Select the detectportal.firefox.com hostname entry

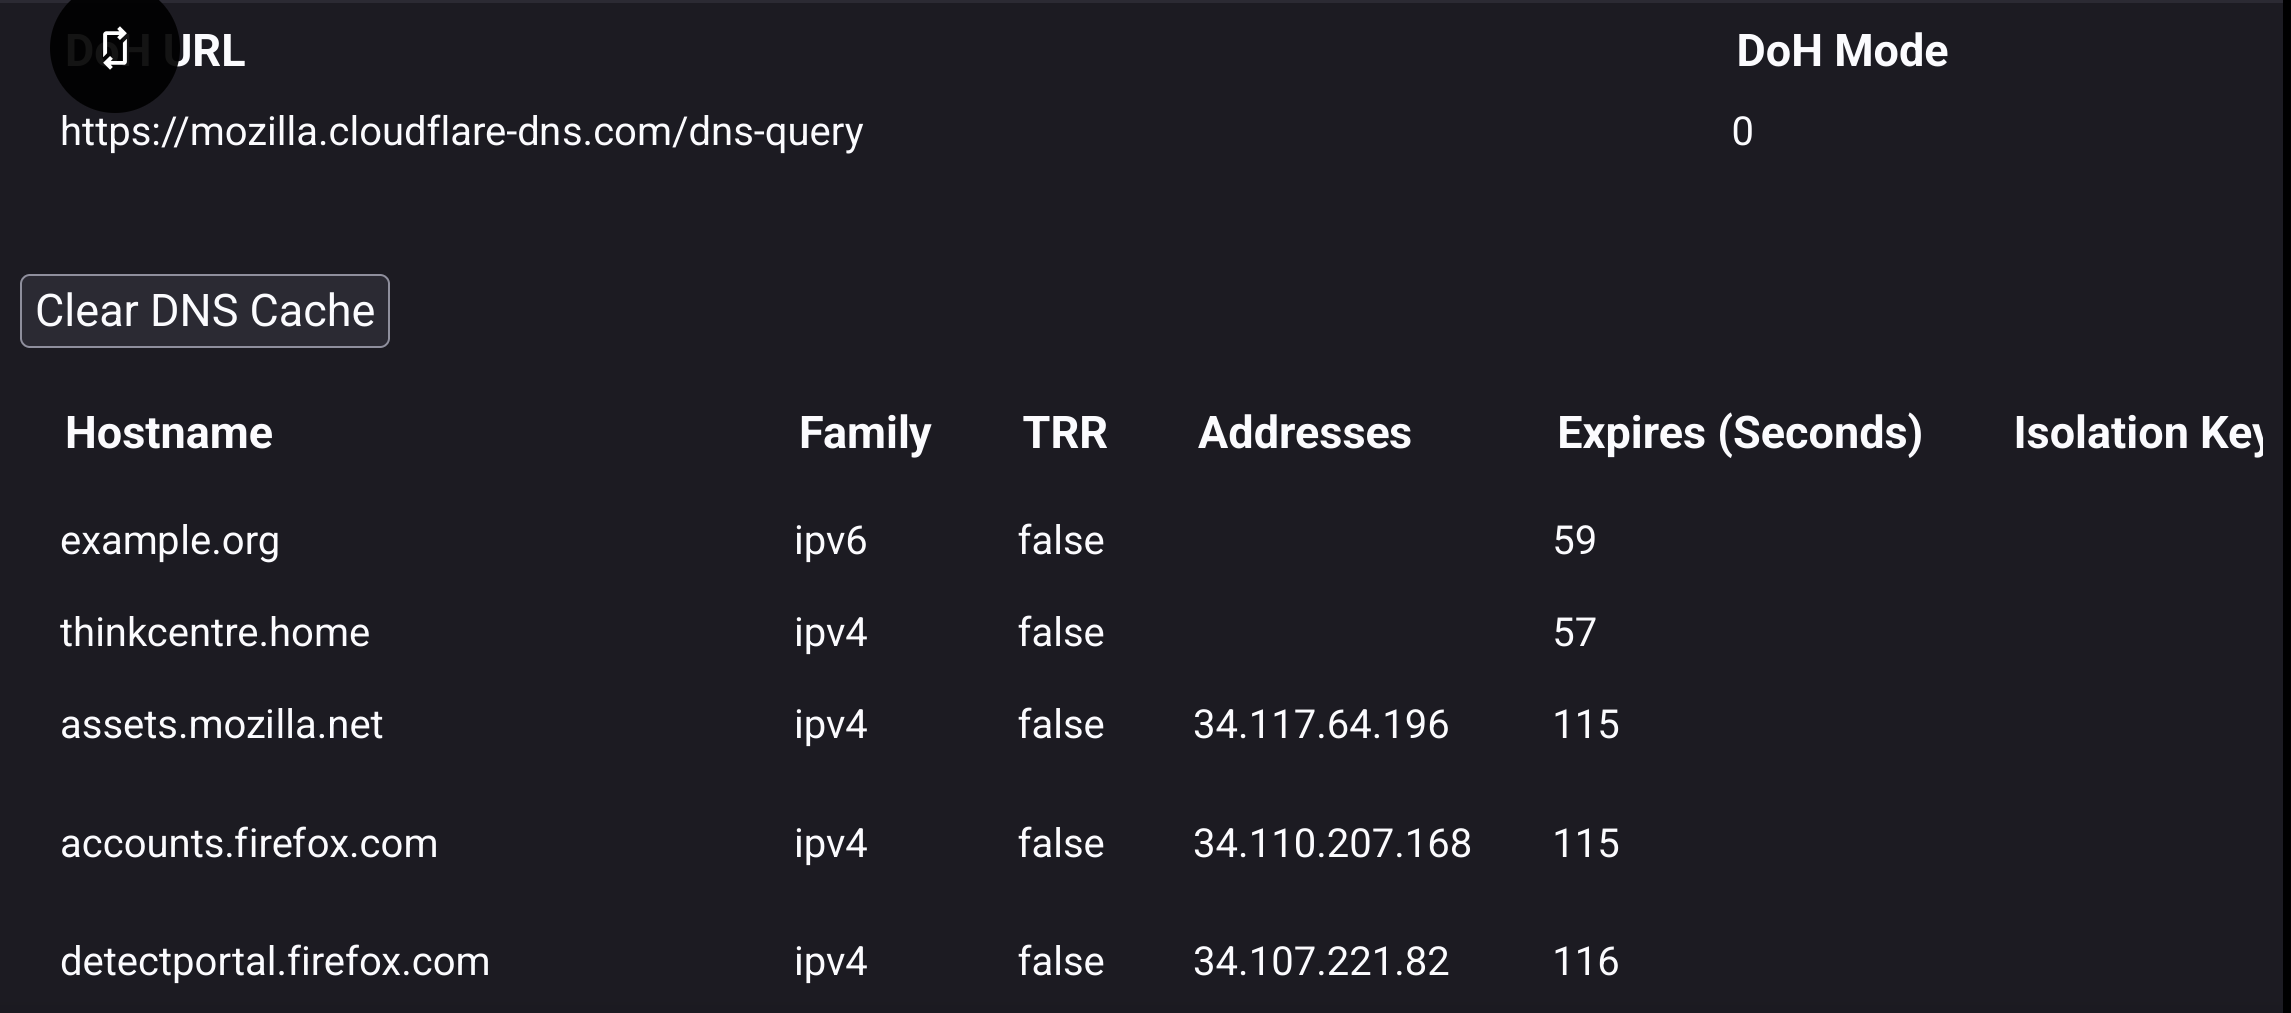tap(275, 962)
